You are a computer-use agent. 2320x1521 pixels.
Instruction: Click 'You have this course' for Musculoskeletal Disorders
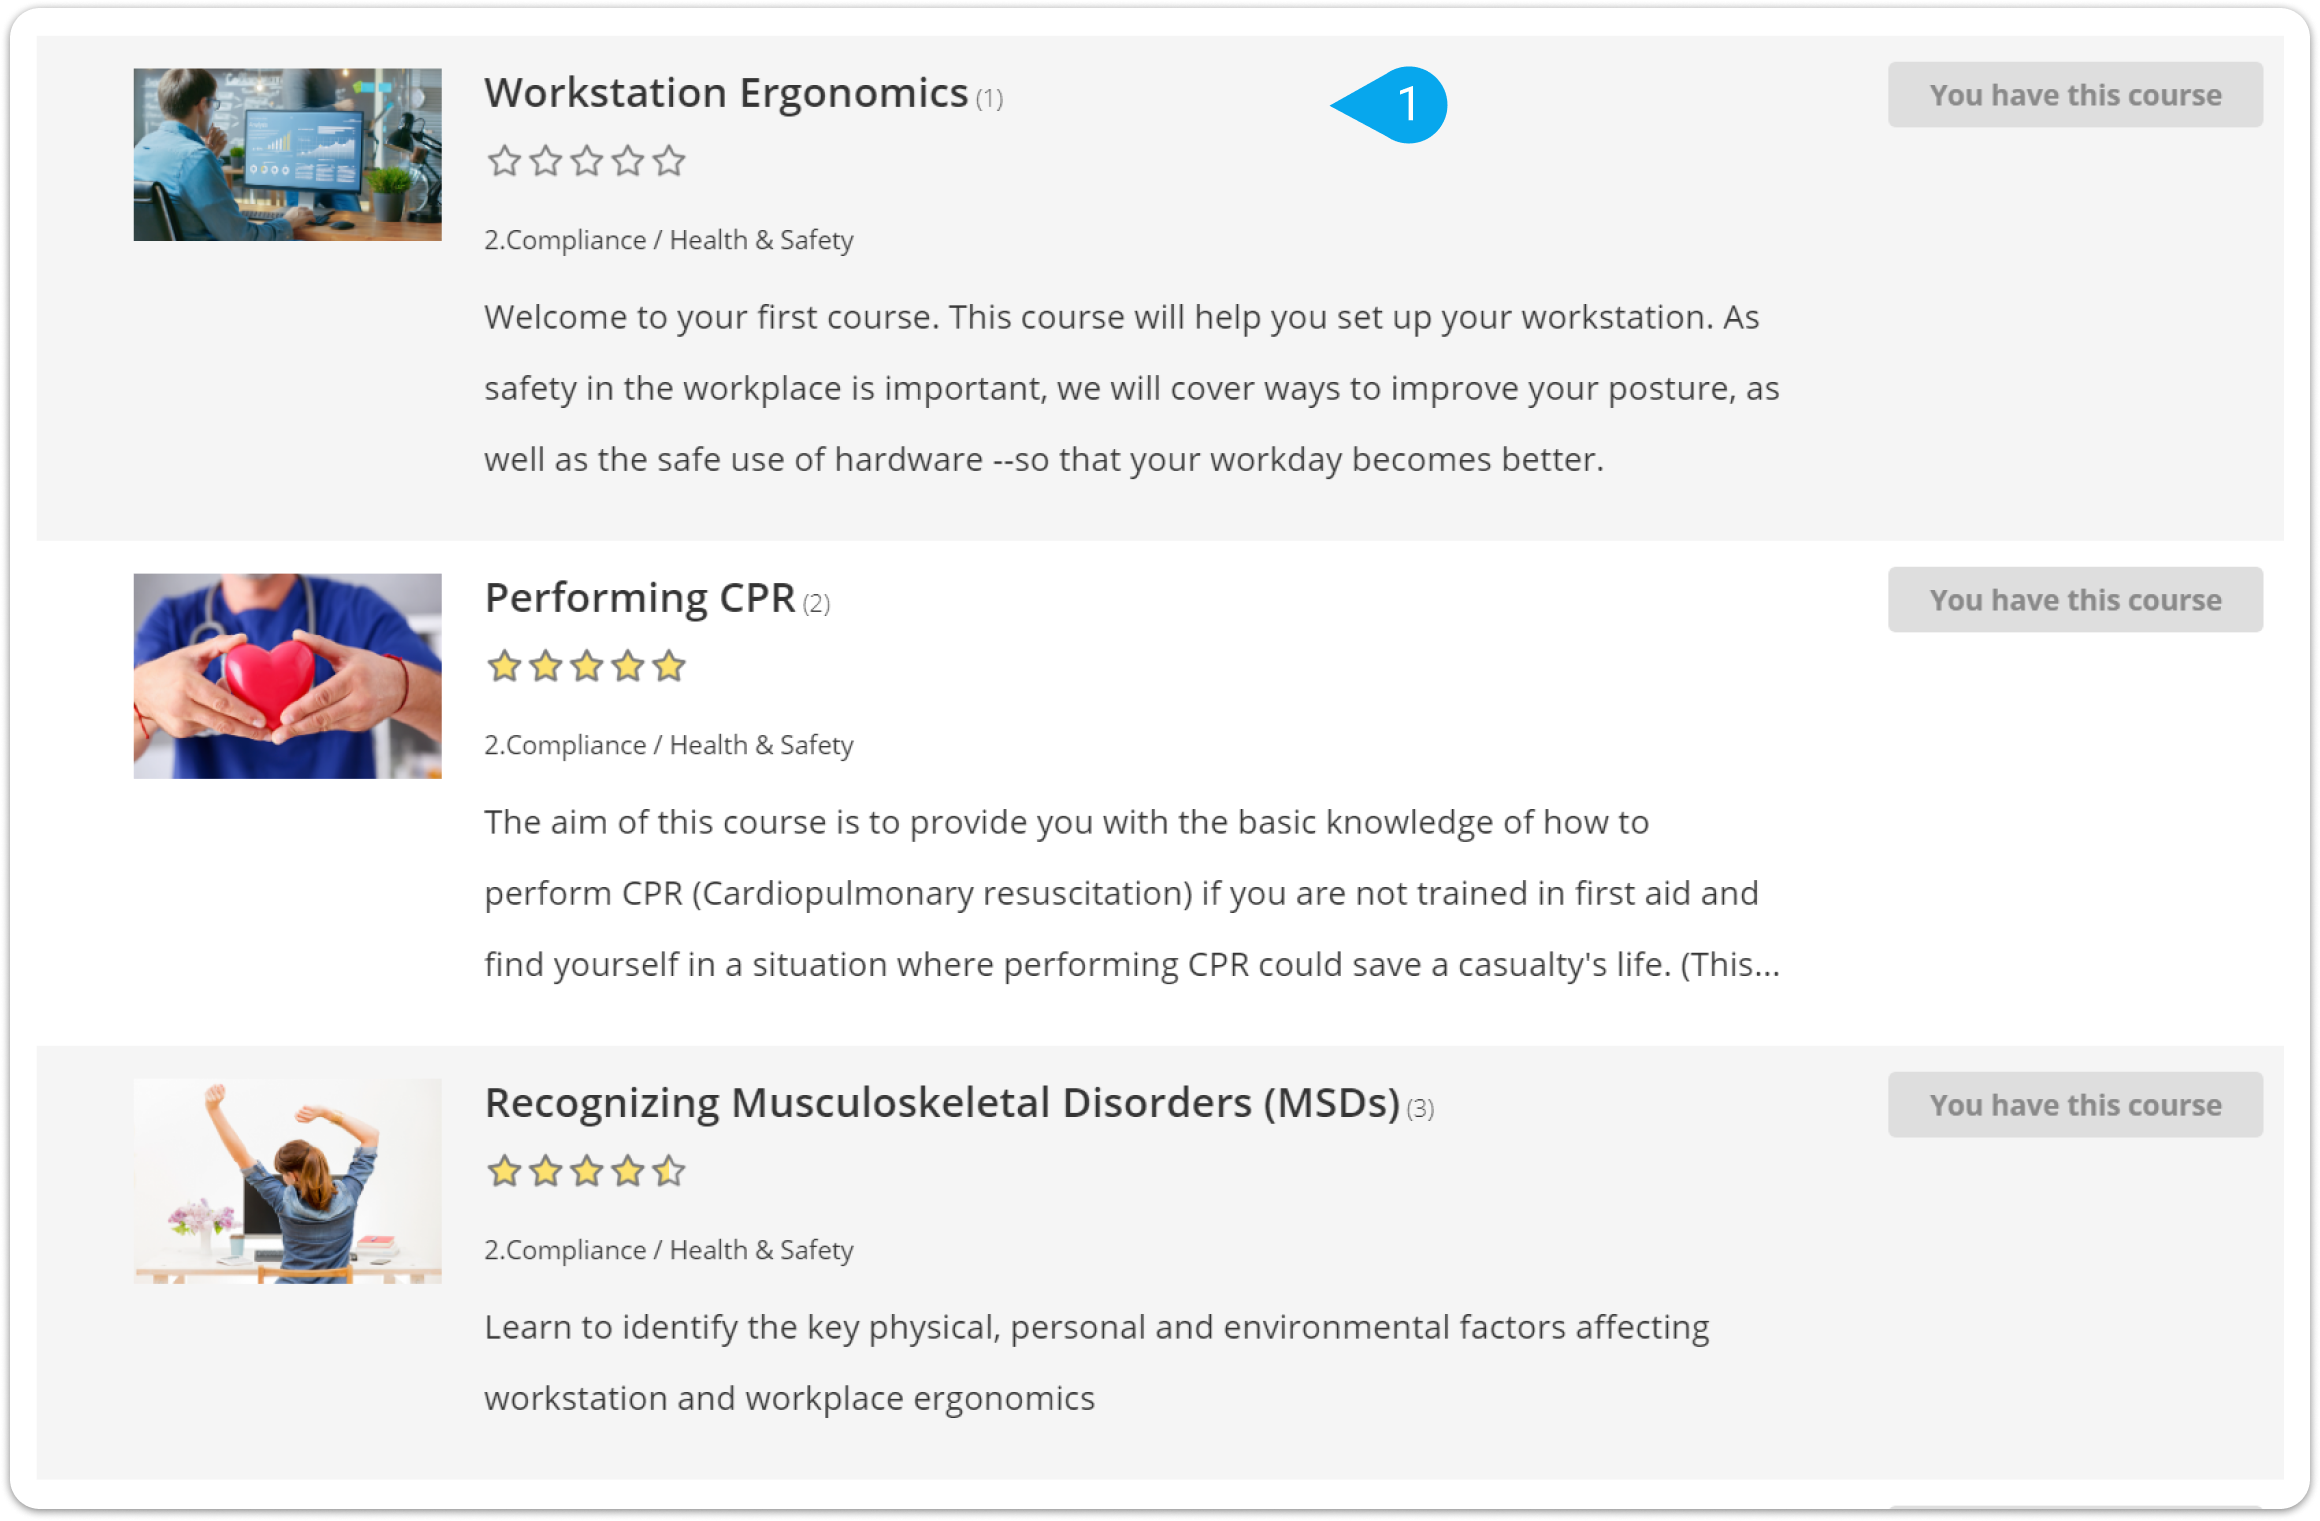2075,1105
